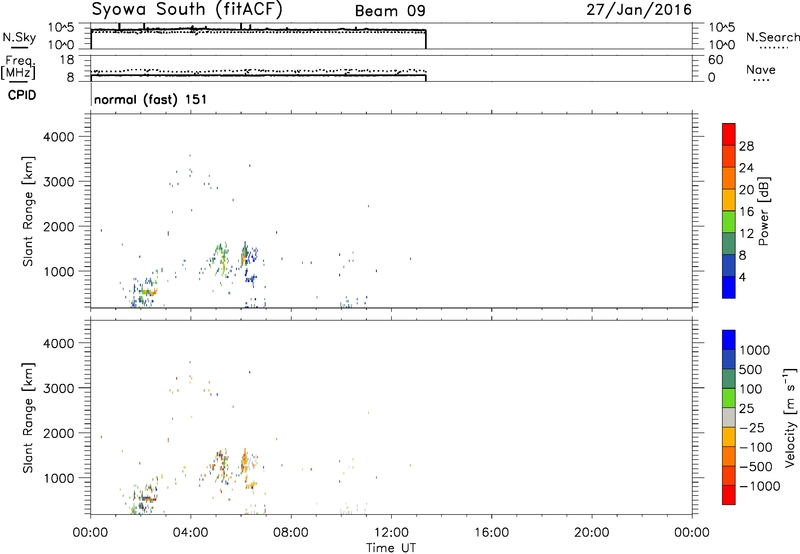The image size is (800, 554).
Task: Click 'Slant Range [km]' label of power panel
Action: 28,211
